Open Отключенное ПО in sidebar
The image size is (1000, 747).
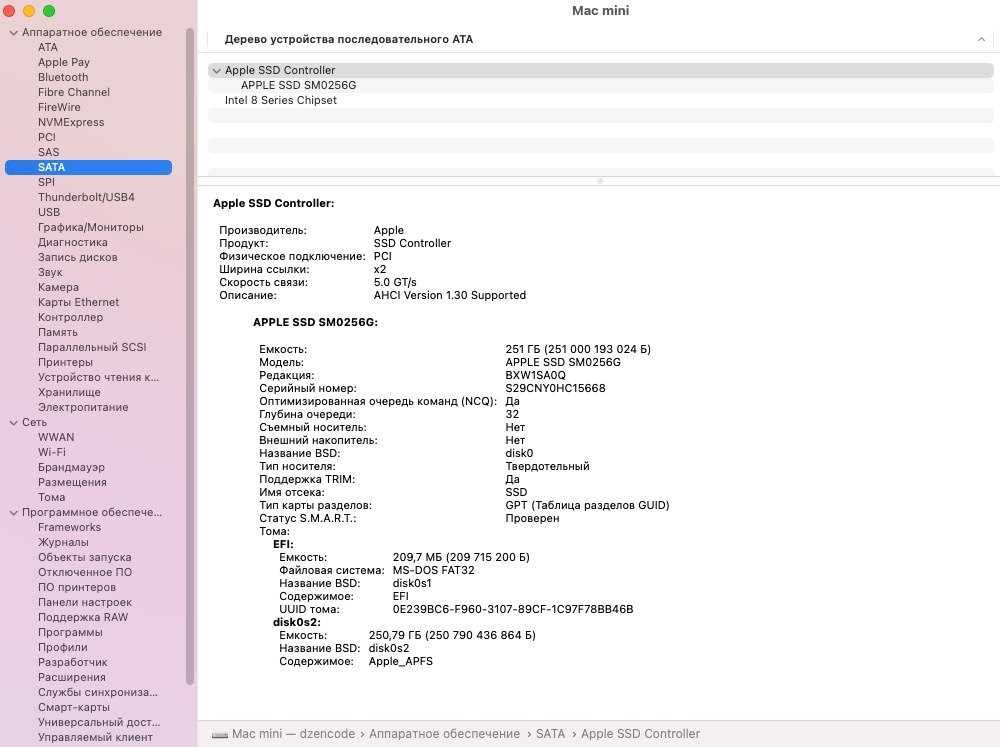click(x=85, y=572)
